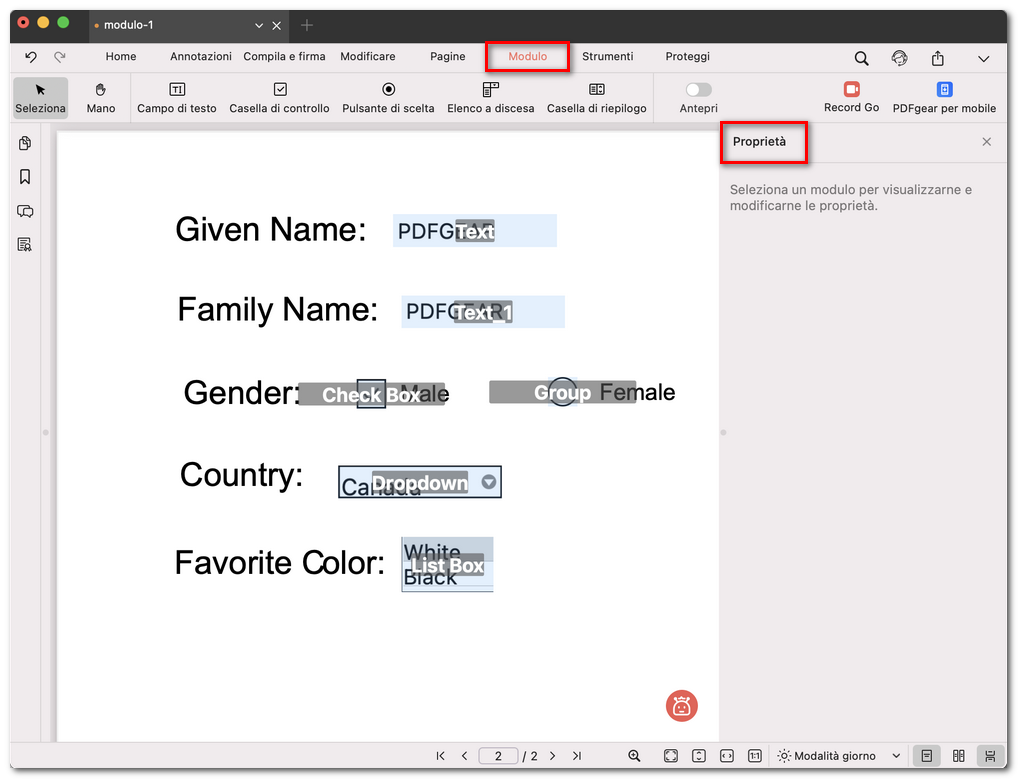Image resolution: width=1018 pixels, height=779 pixels.
Task: Click the page number input field
Action: pyautogui.click(x=498, y=756)
